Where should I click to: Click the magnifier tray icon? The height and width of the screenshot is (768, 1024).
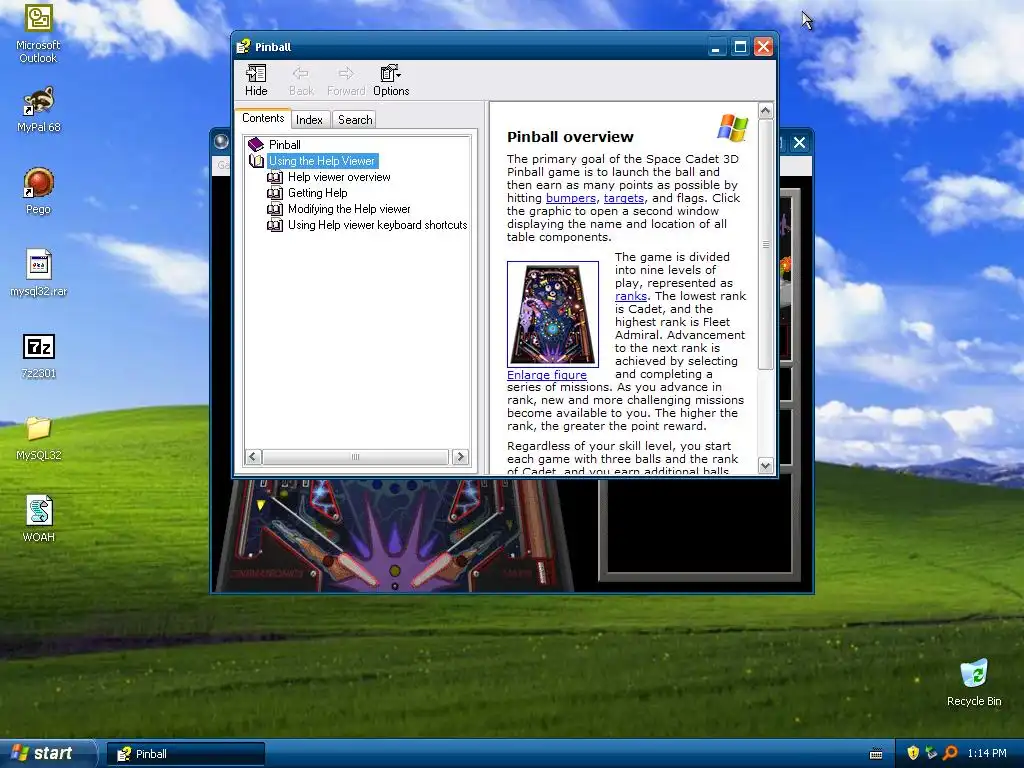point(950,754)
